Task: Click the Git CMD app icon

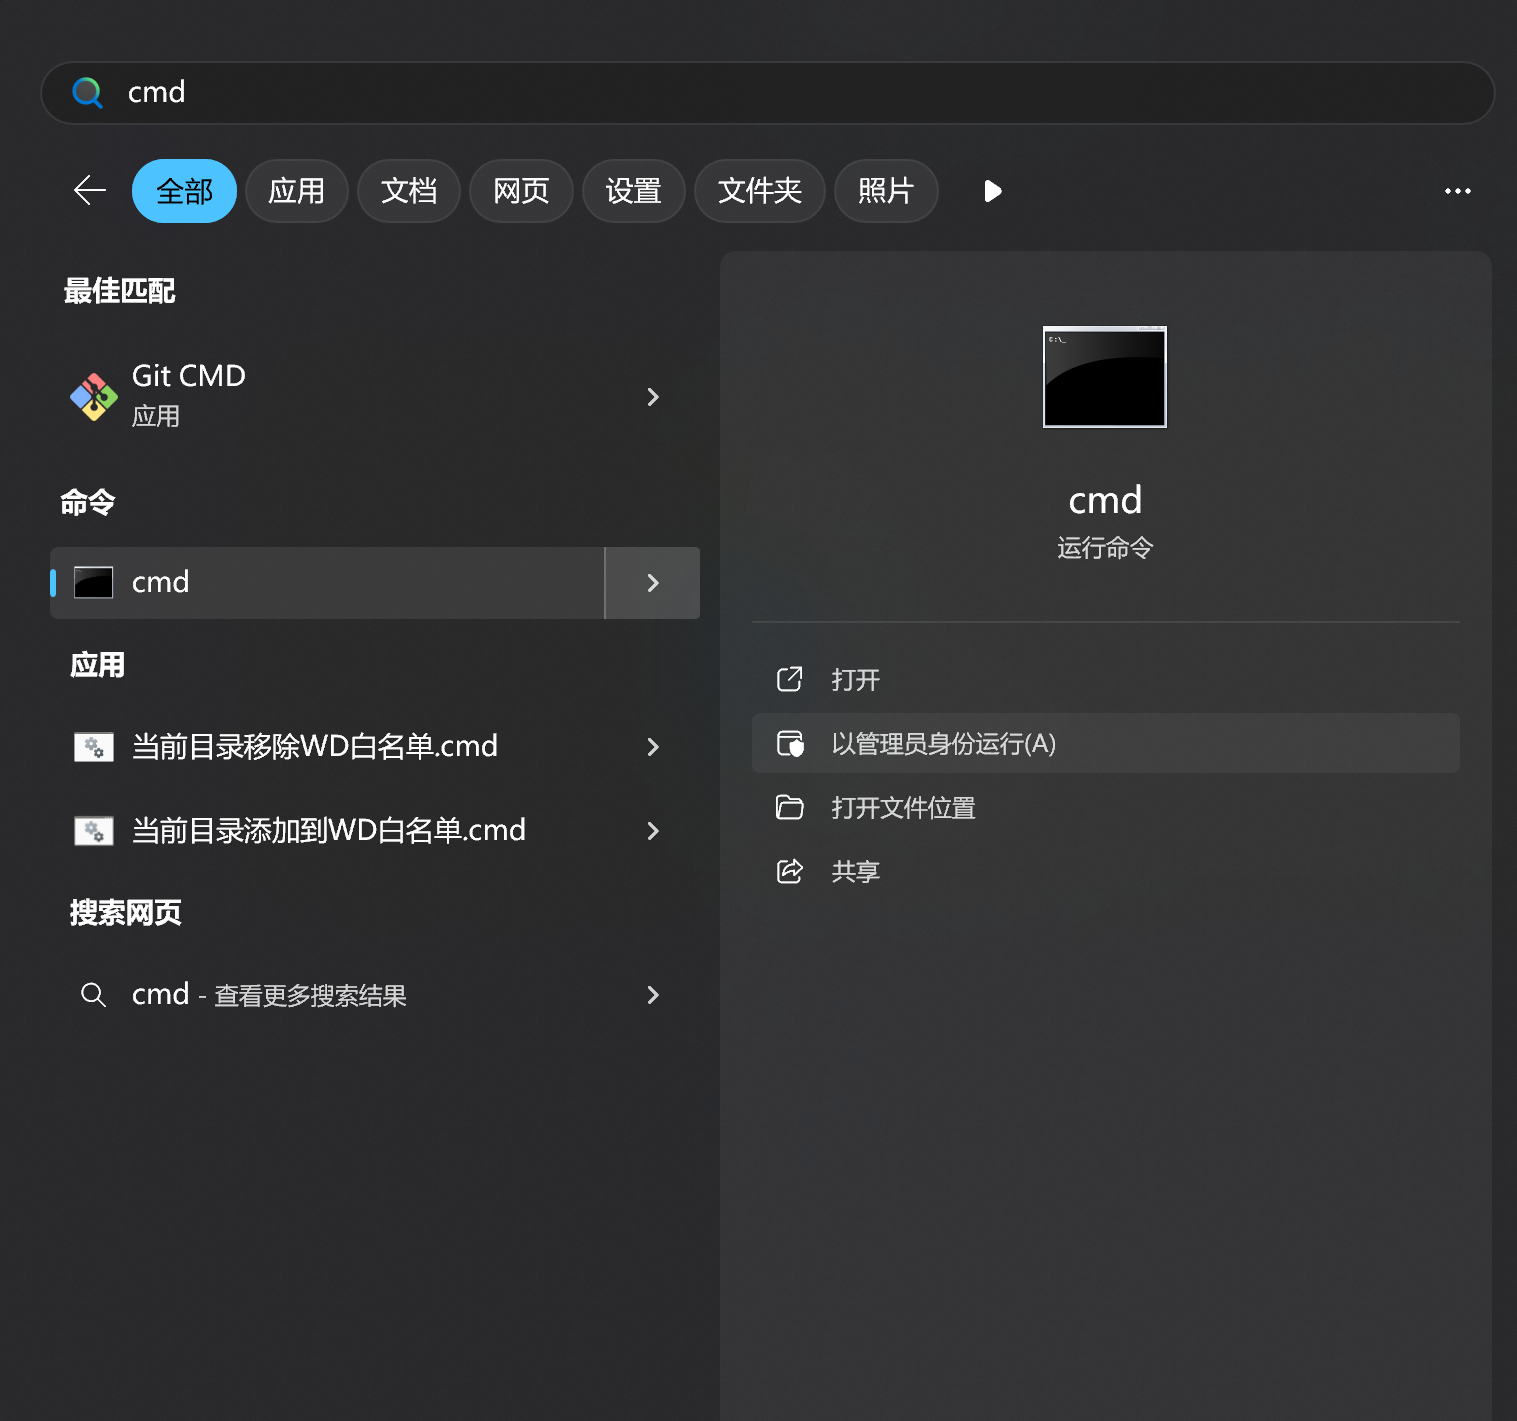Action: pos(94,397)
